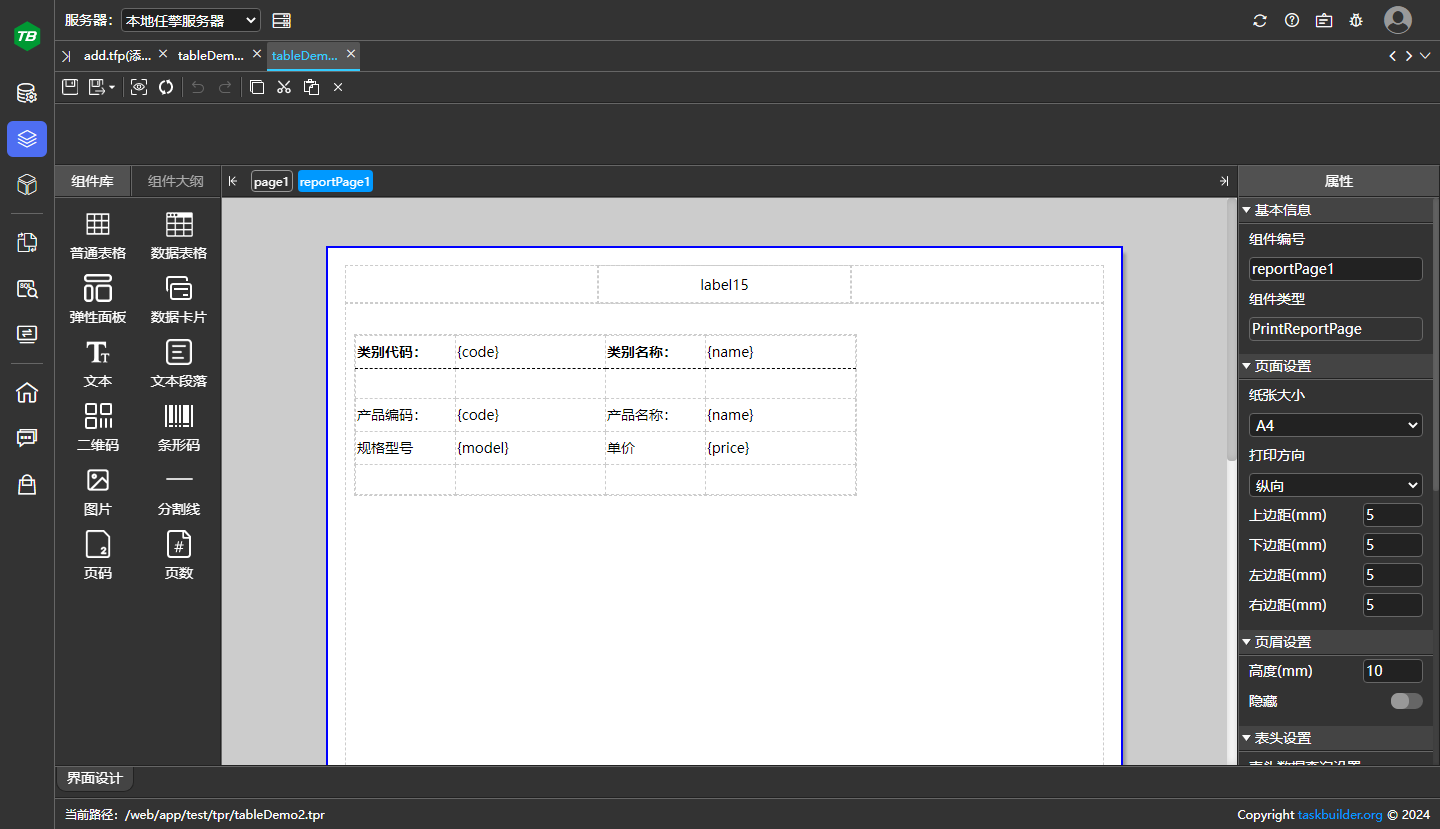1440x829 pixels.
Task: Open the database settings sidebar icon
Action: tap(27, 94)
